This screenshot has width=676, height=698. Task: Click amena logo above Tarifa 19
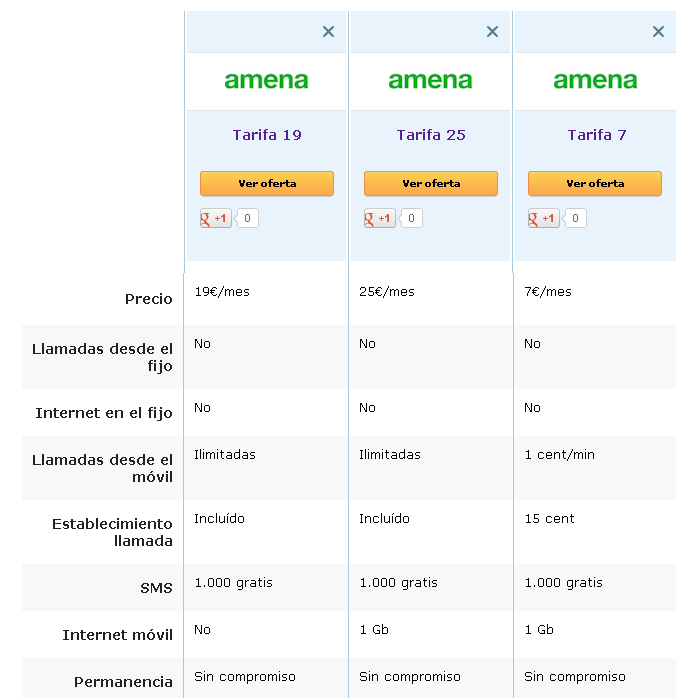(266, 80)
